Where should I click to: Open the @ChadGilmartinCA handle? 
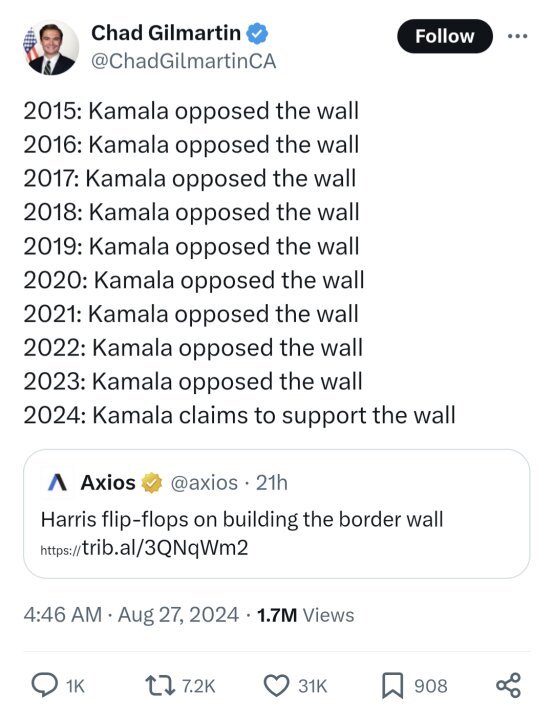point(183,61)
